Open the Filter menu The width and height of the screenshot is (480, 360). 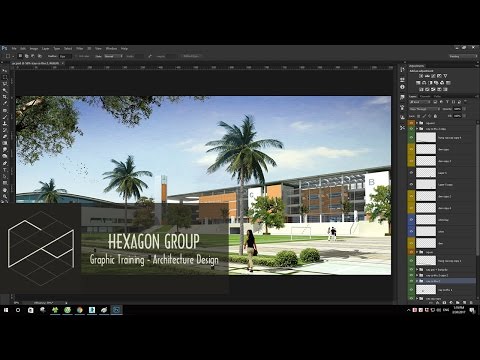pyautogui.click(x=80, y=48)
